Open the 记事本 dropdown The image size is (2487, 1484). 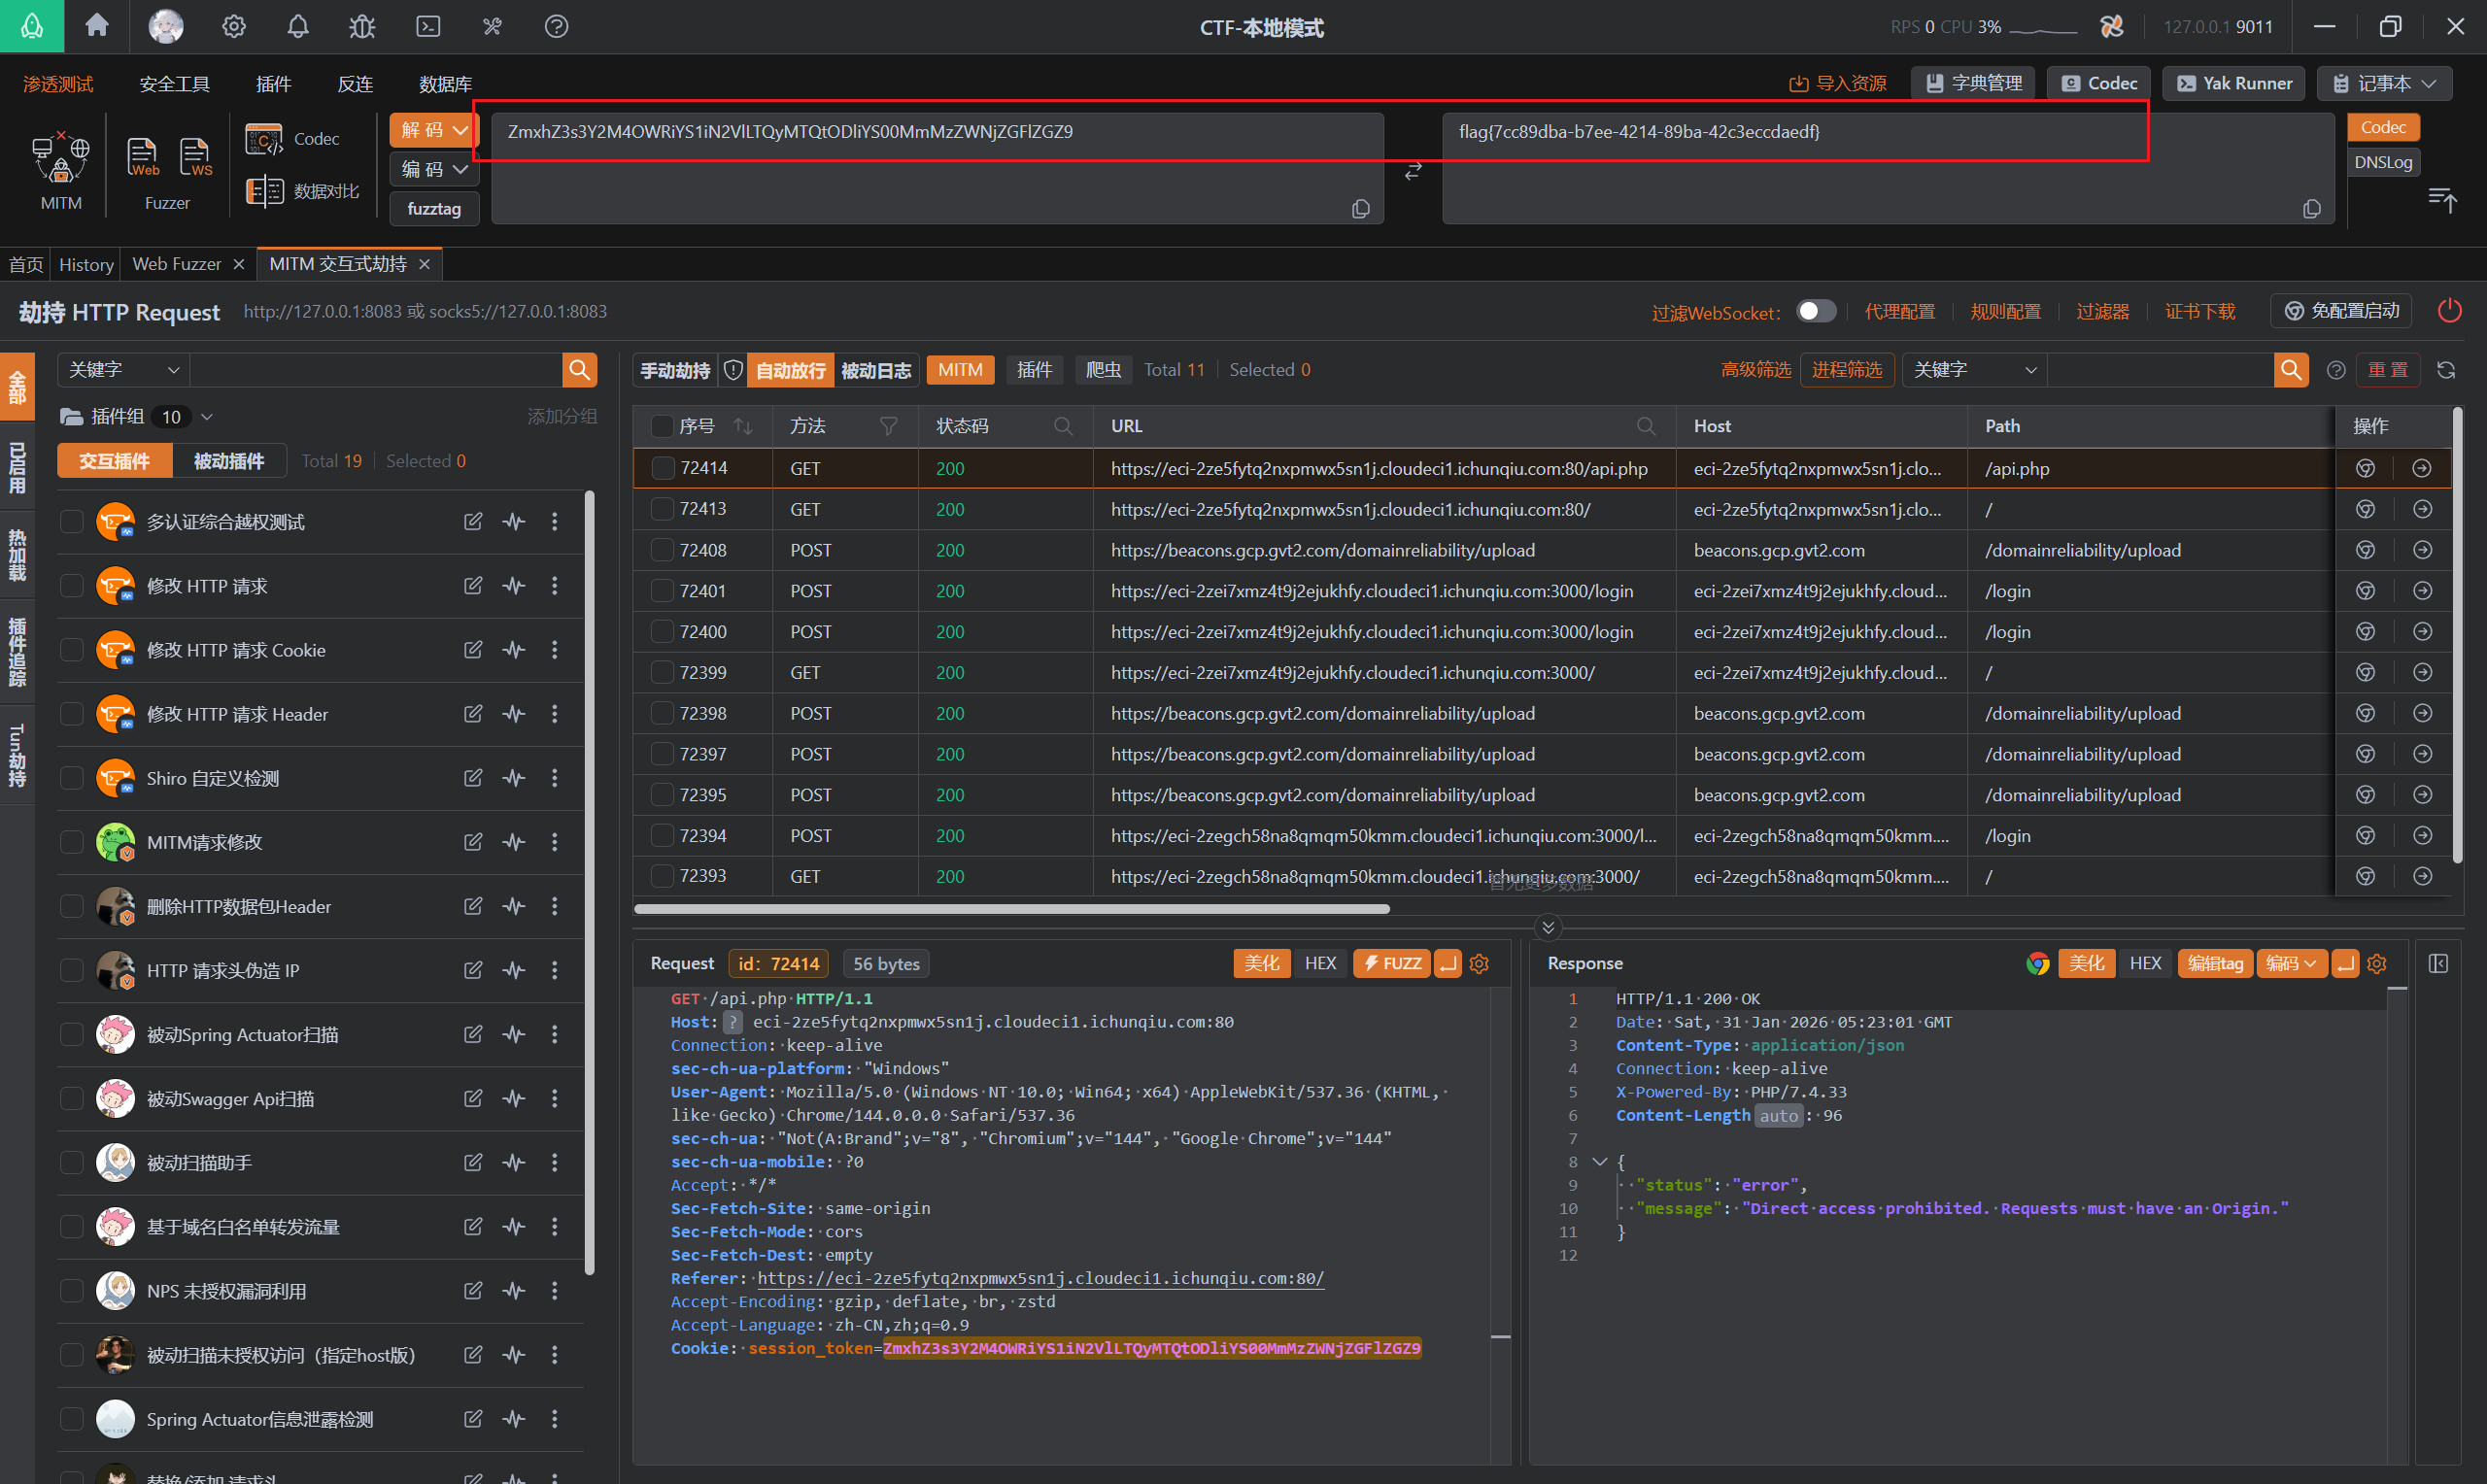pos(2383,83)
